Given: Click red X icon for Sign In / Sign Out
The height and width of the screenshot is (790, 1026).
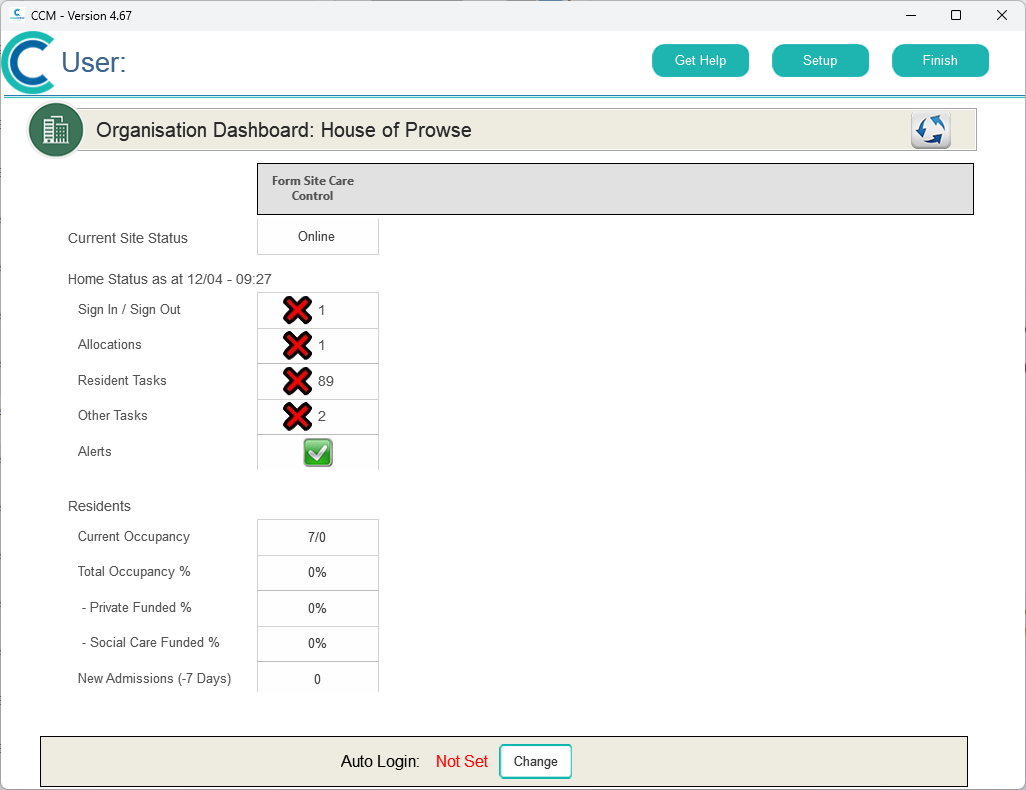Looking at the screenshot, I should (x=297, y=310).
